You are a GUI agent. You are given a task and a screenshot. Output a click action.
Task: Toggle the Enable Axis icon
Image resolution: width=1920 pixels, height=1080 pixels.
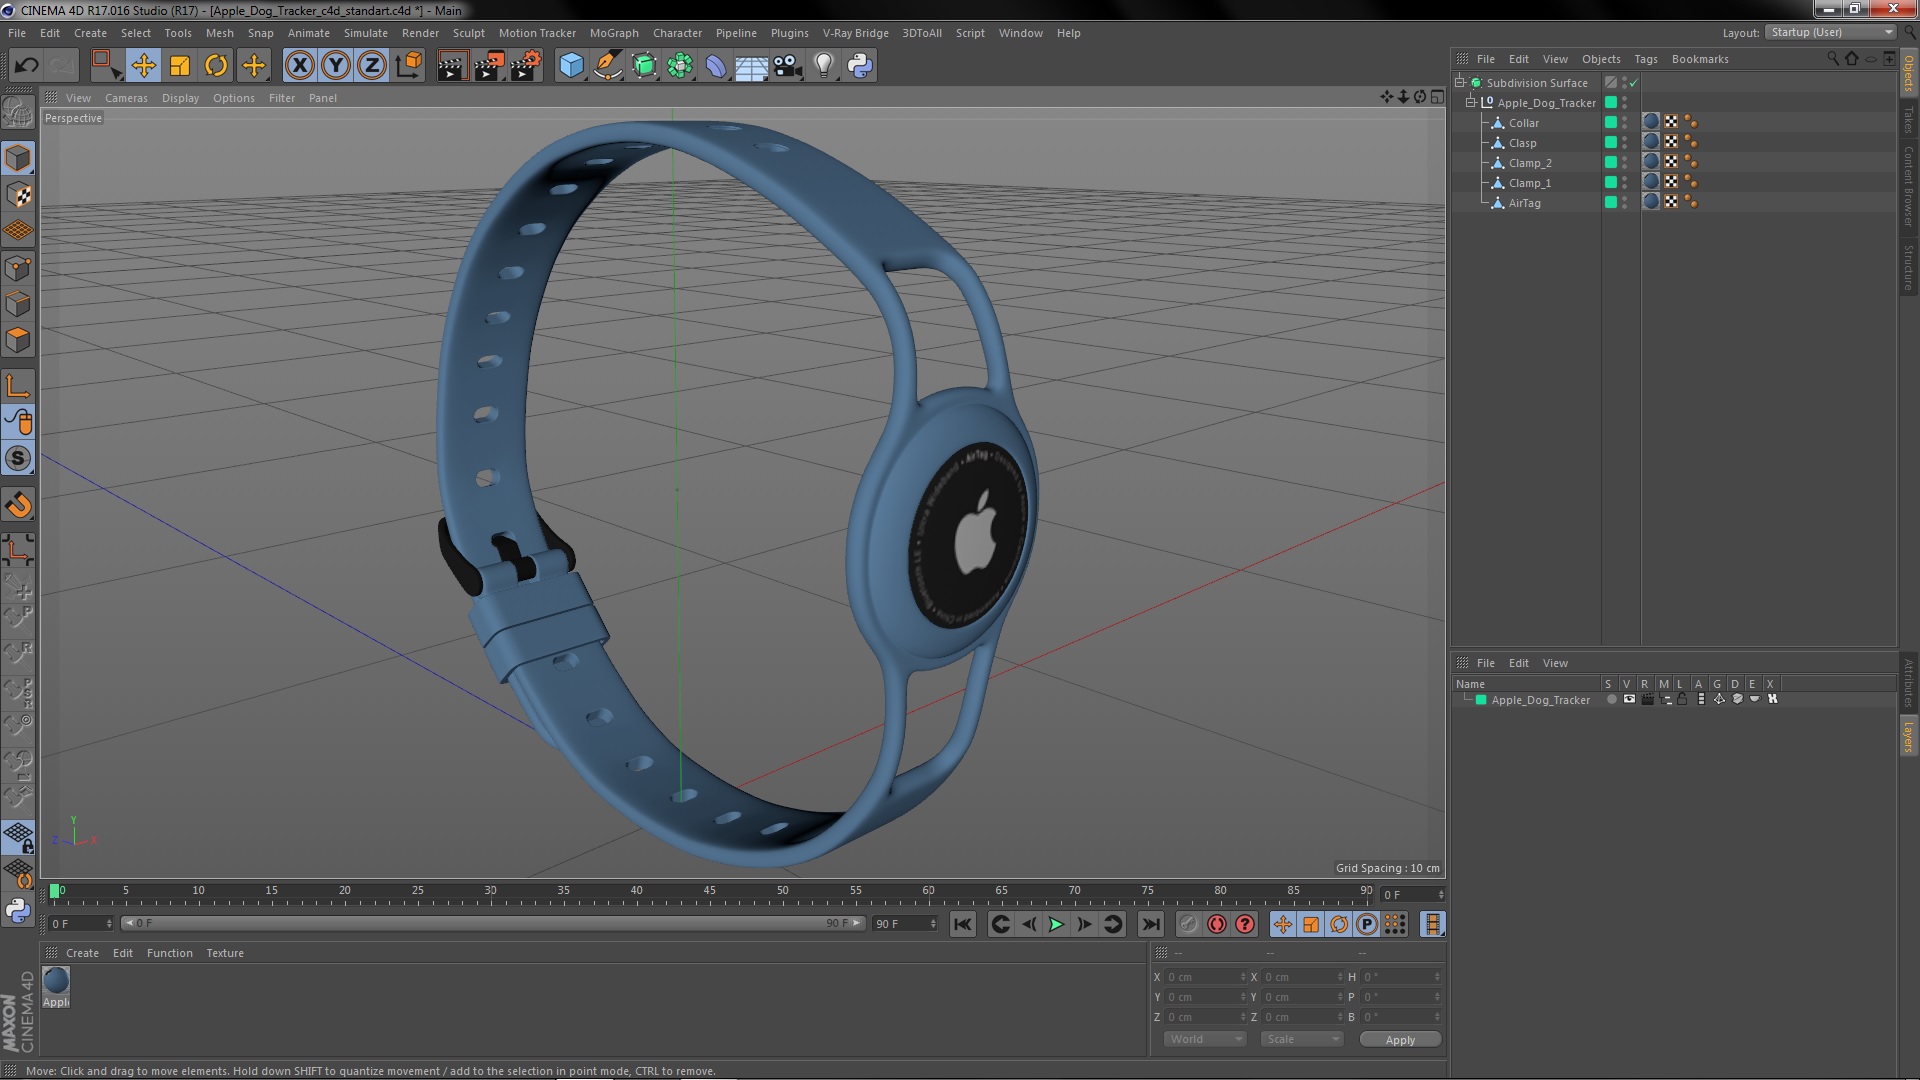click(x=18, y=386)
